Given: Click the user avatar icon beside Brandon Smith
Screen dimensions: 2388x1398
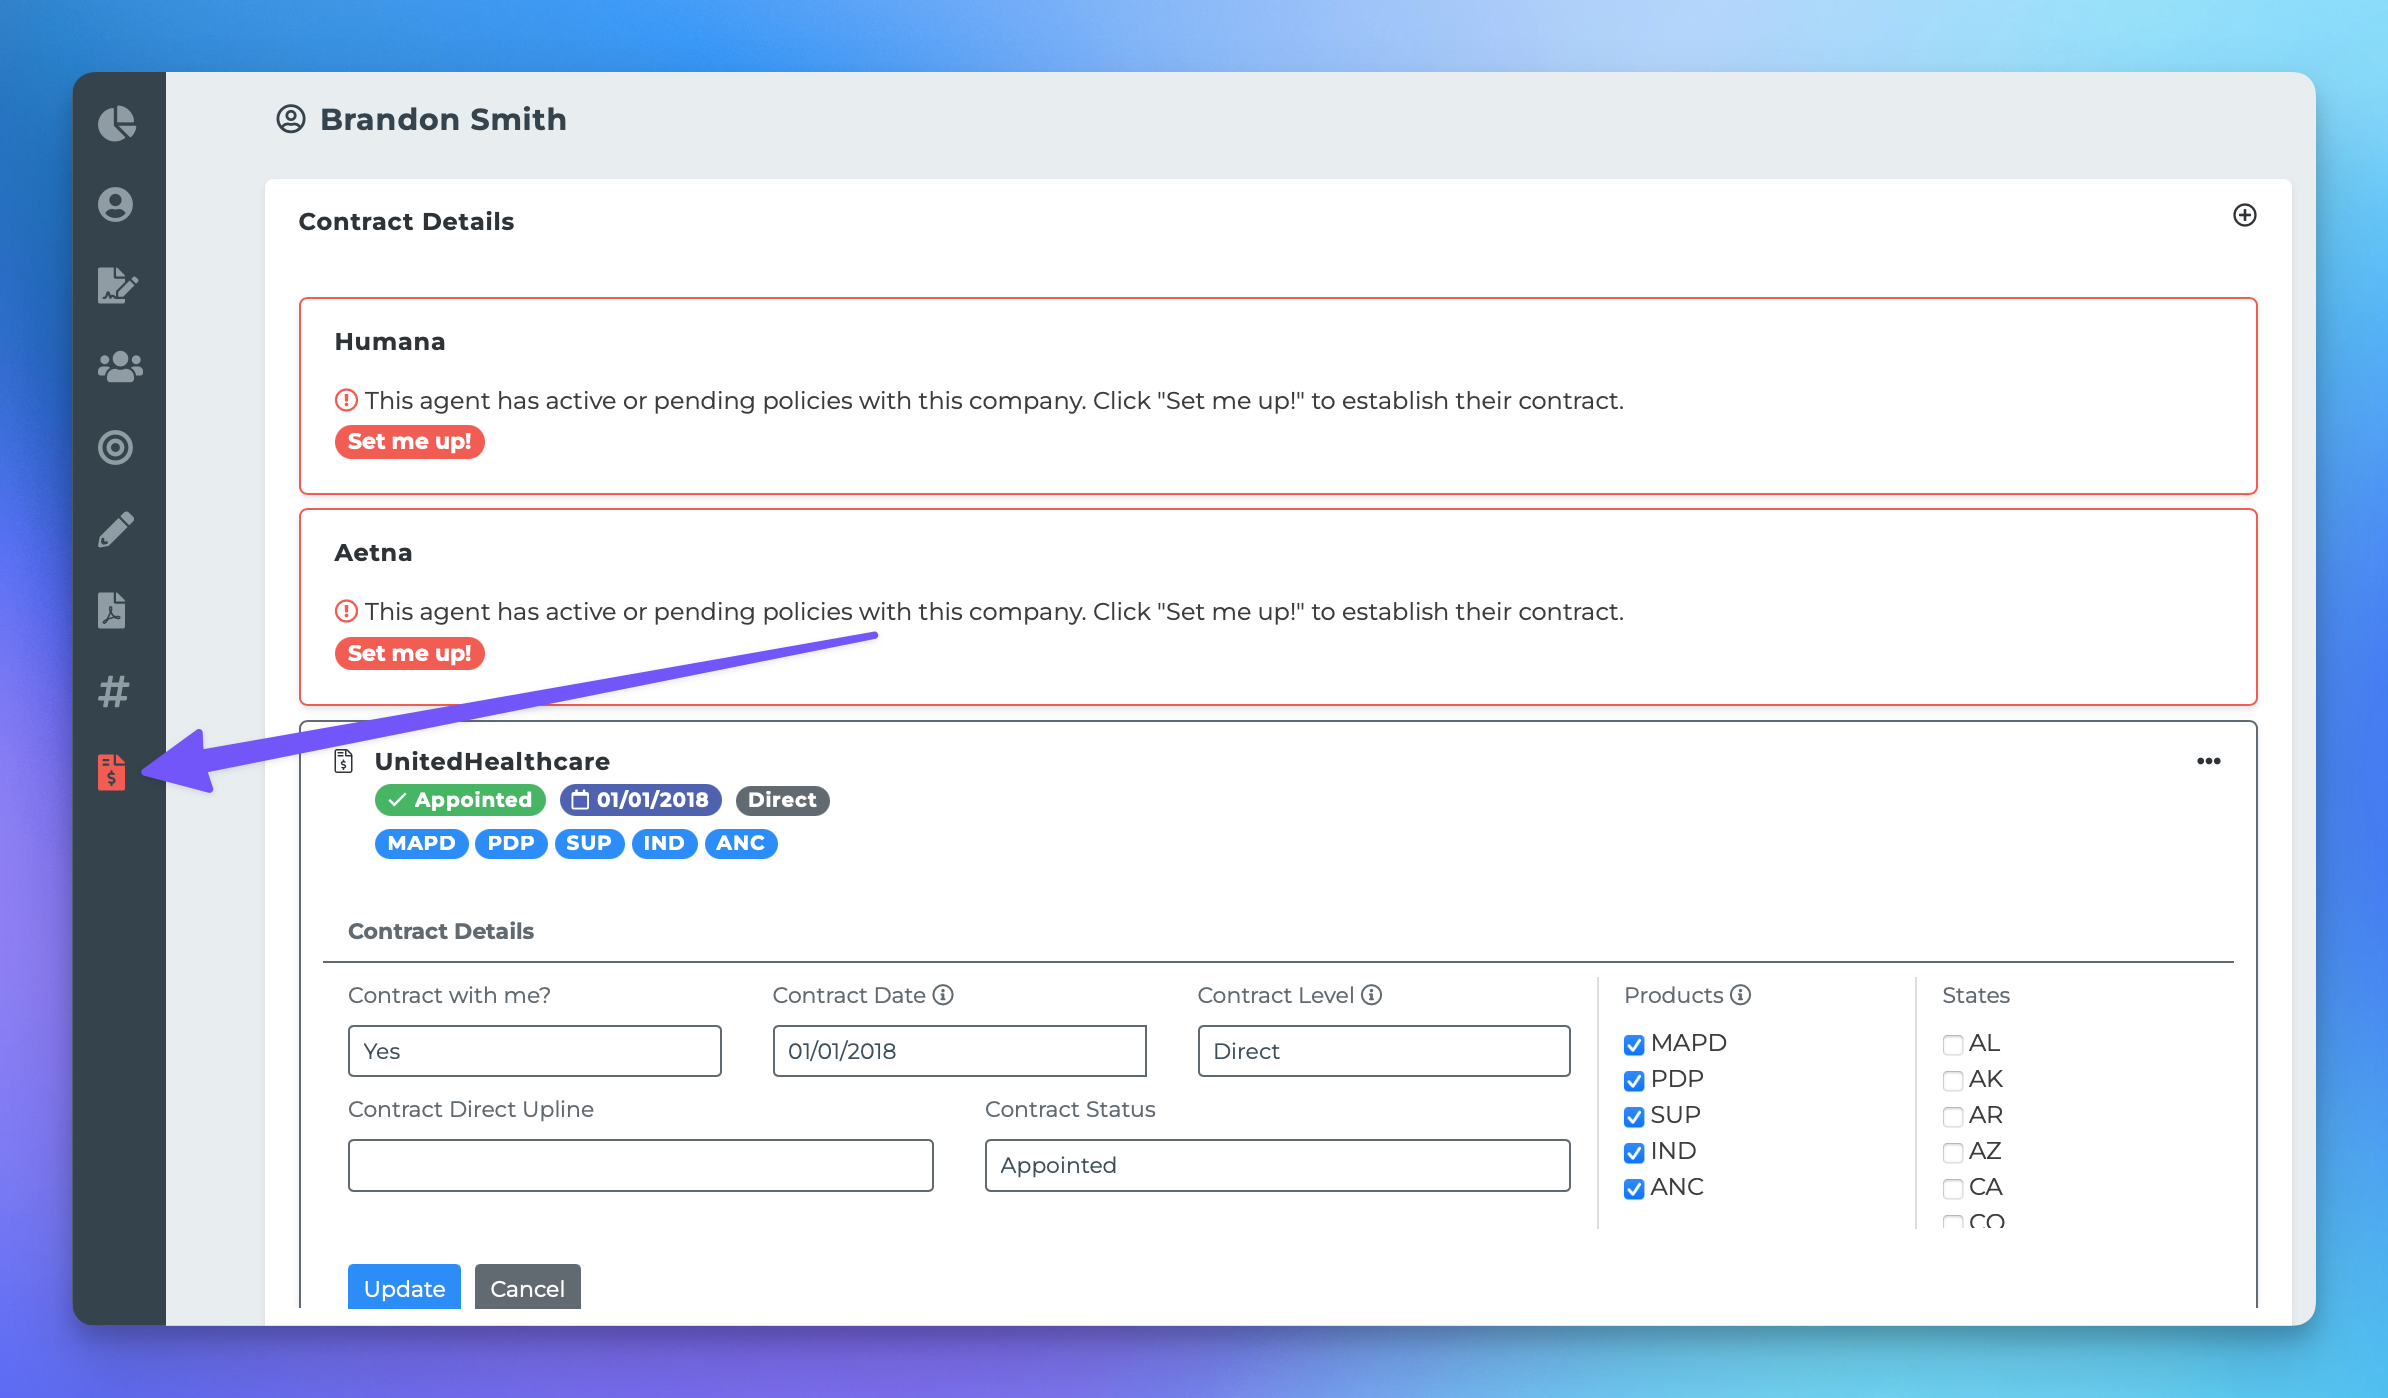Looking at the screenshot, I should [291, 119].
